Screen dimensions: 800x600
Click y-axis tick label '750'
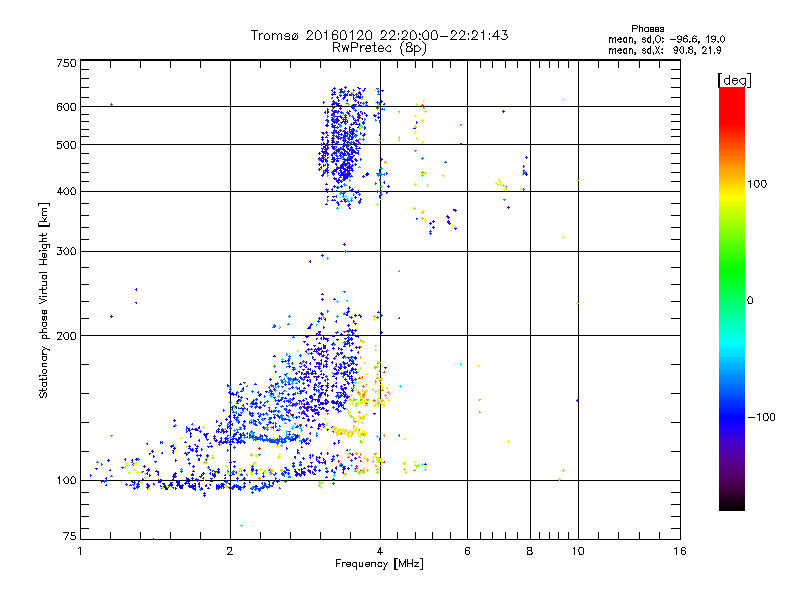pos(66,63)
